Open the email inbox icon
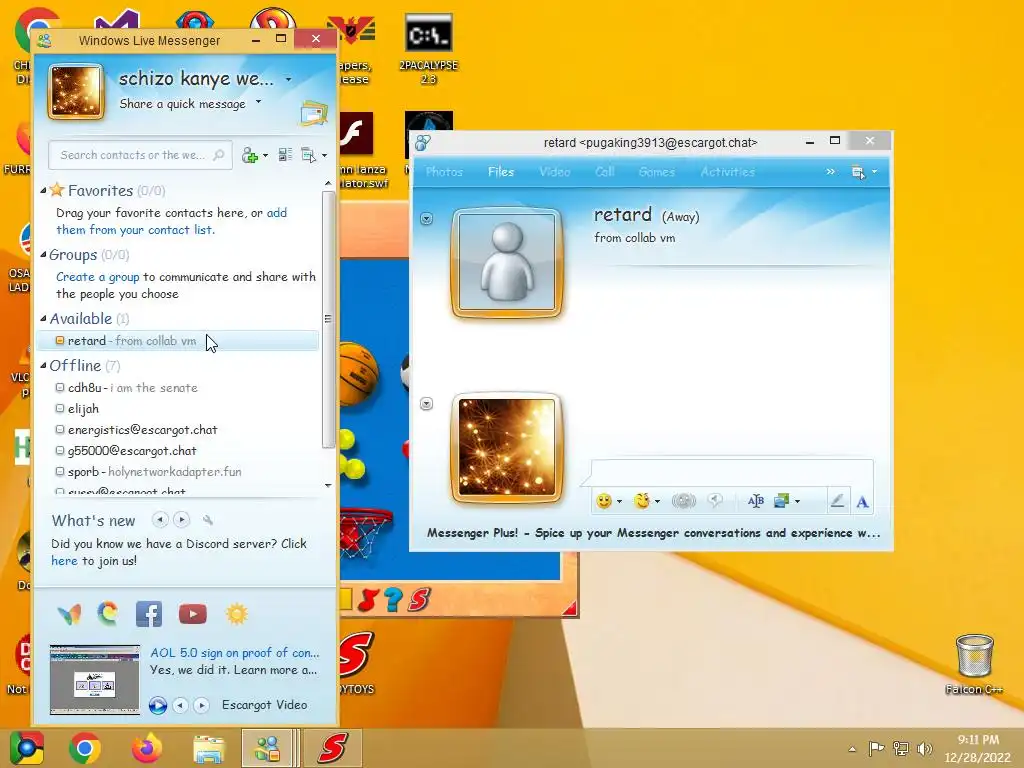1024x768 pixels. click(x=314, y=113)
